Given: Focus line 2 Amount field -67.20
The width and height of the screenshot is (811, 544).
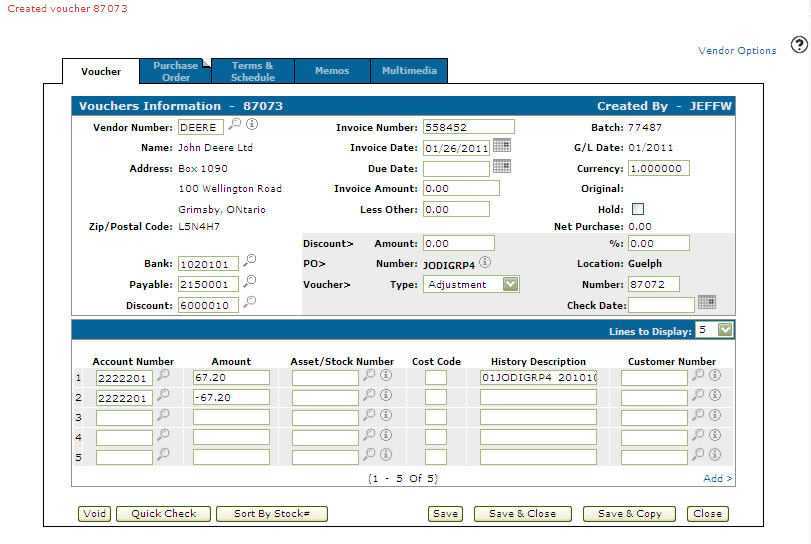Looking at the screenshot, I should click(x=231, y=398).
